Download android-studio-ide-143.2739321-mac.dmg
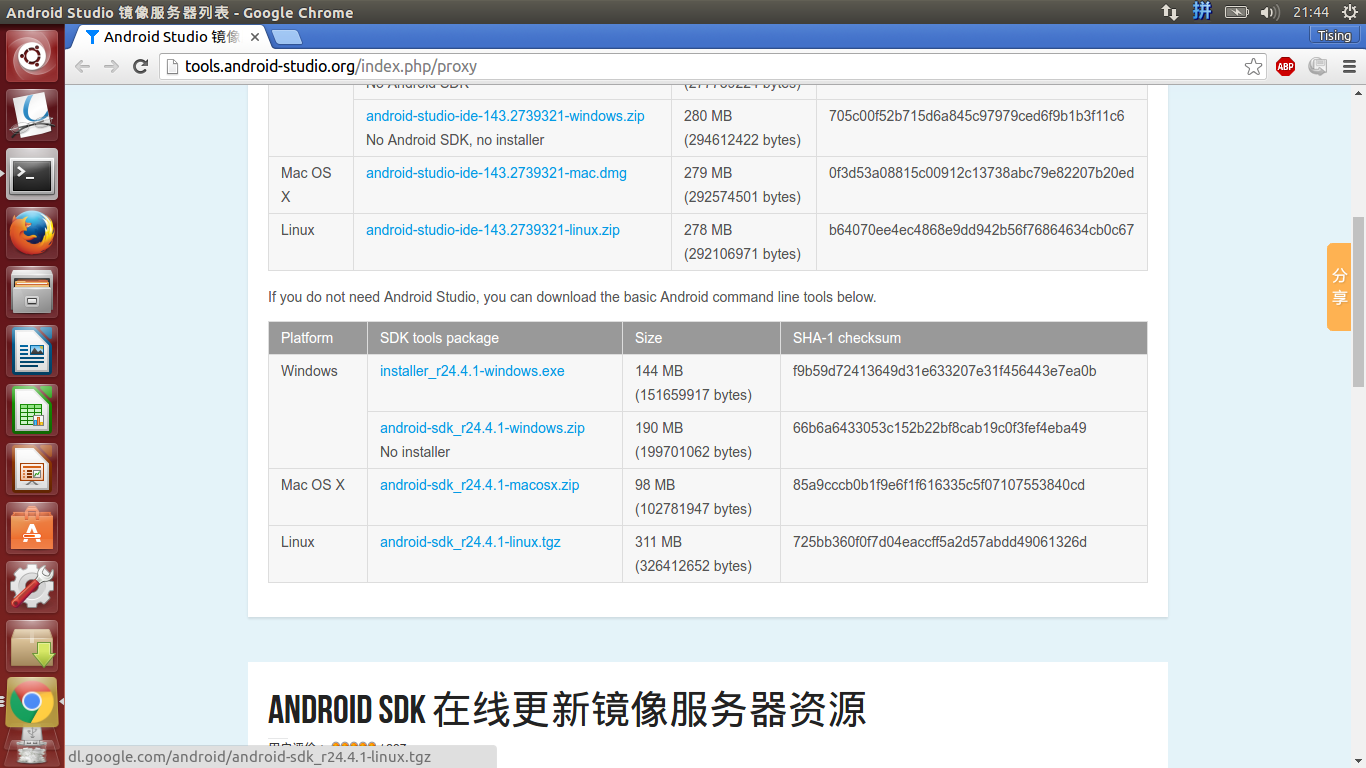This screenshot has width=1366, height=768. tap(496, 173)
